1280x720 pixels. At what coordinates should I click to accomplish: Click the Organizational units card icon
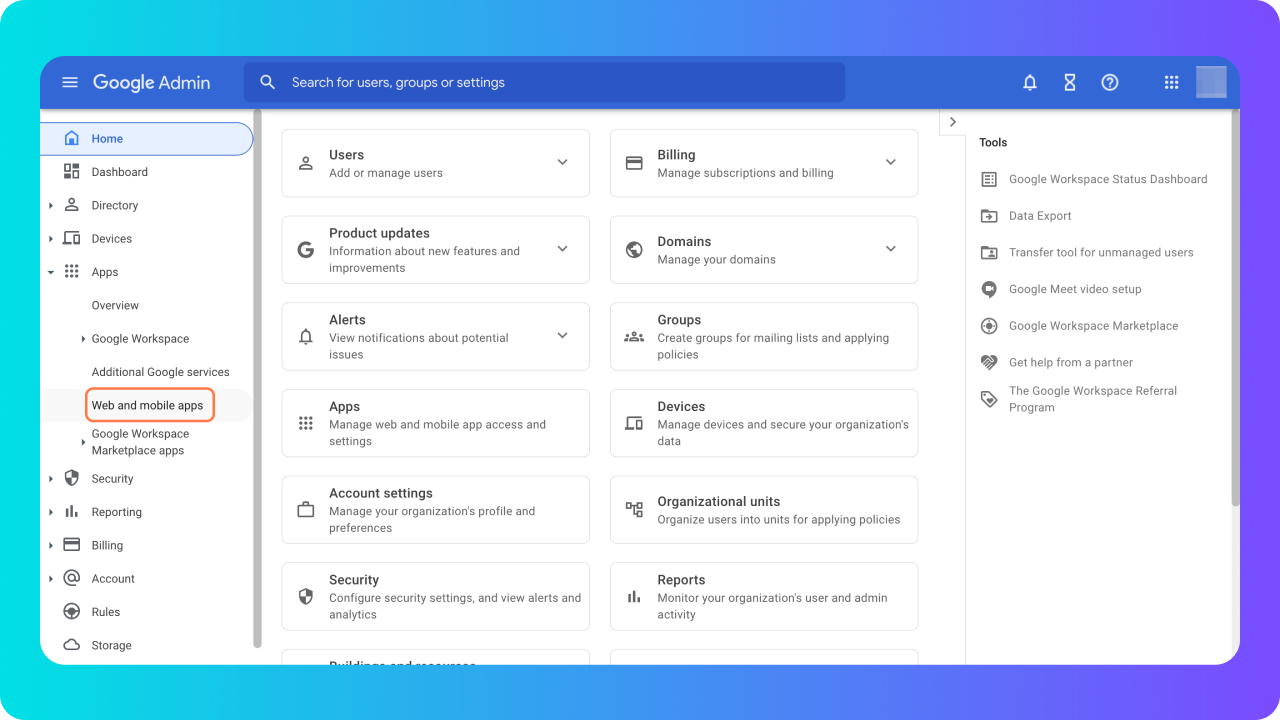(634, 510)
